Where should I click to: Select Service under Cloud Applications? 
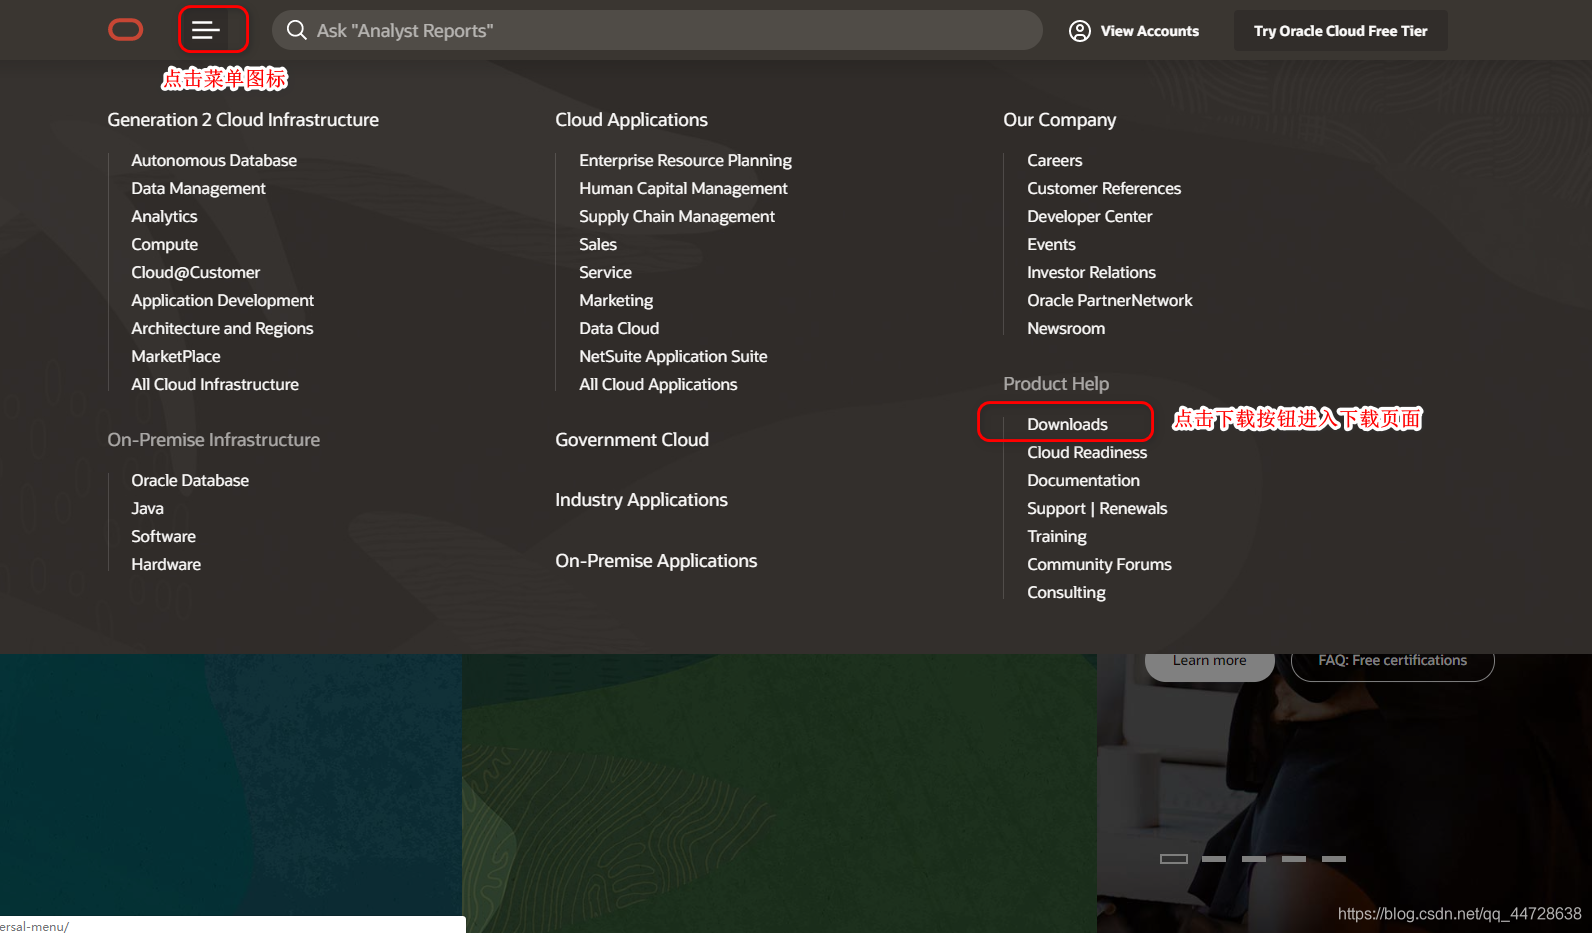[x=605, y=272]
